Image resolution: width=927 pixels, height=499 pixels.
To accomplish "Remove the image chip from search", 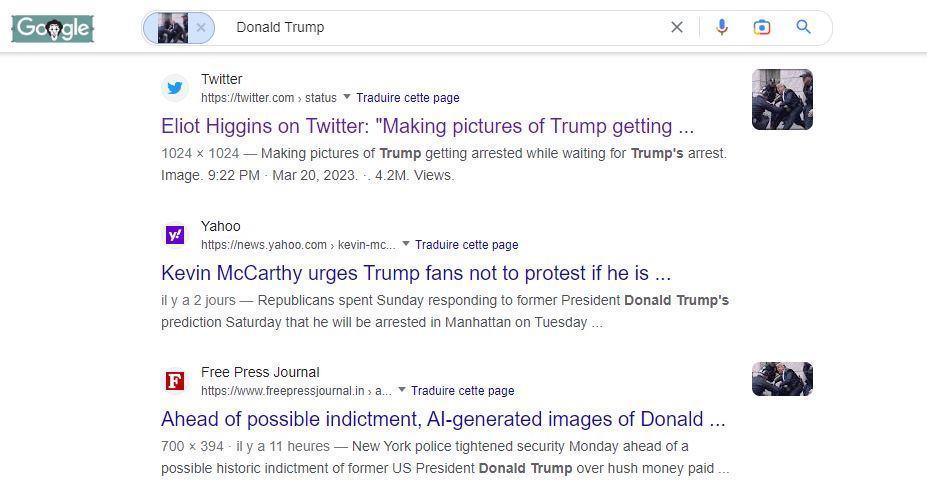I will click(200, 28).
